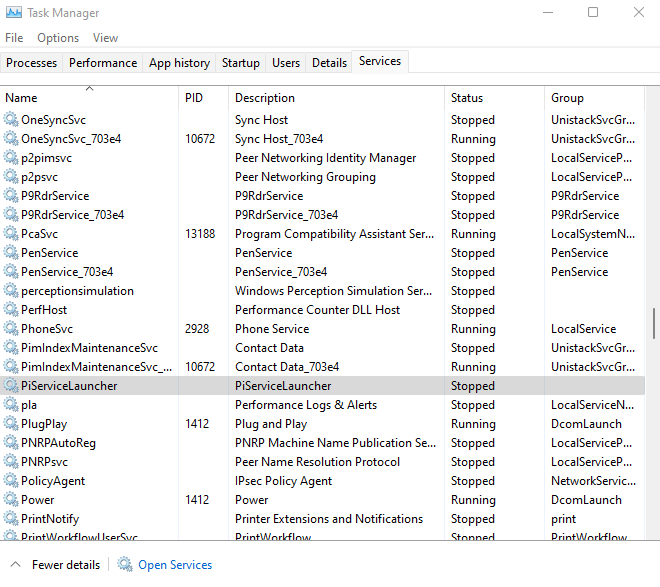This screenshot has height=587, width=660.
Task: Click the IPsec Policy Agent description
Action: 283,481
